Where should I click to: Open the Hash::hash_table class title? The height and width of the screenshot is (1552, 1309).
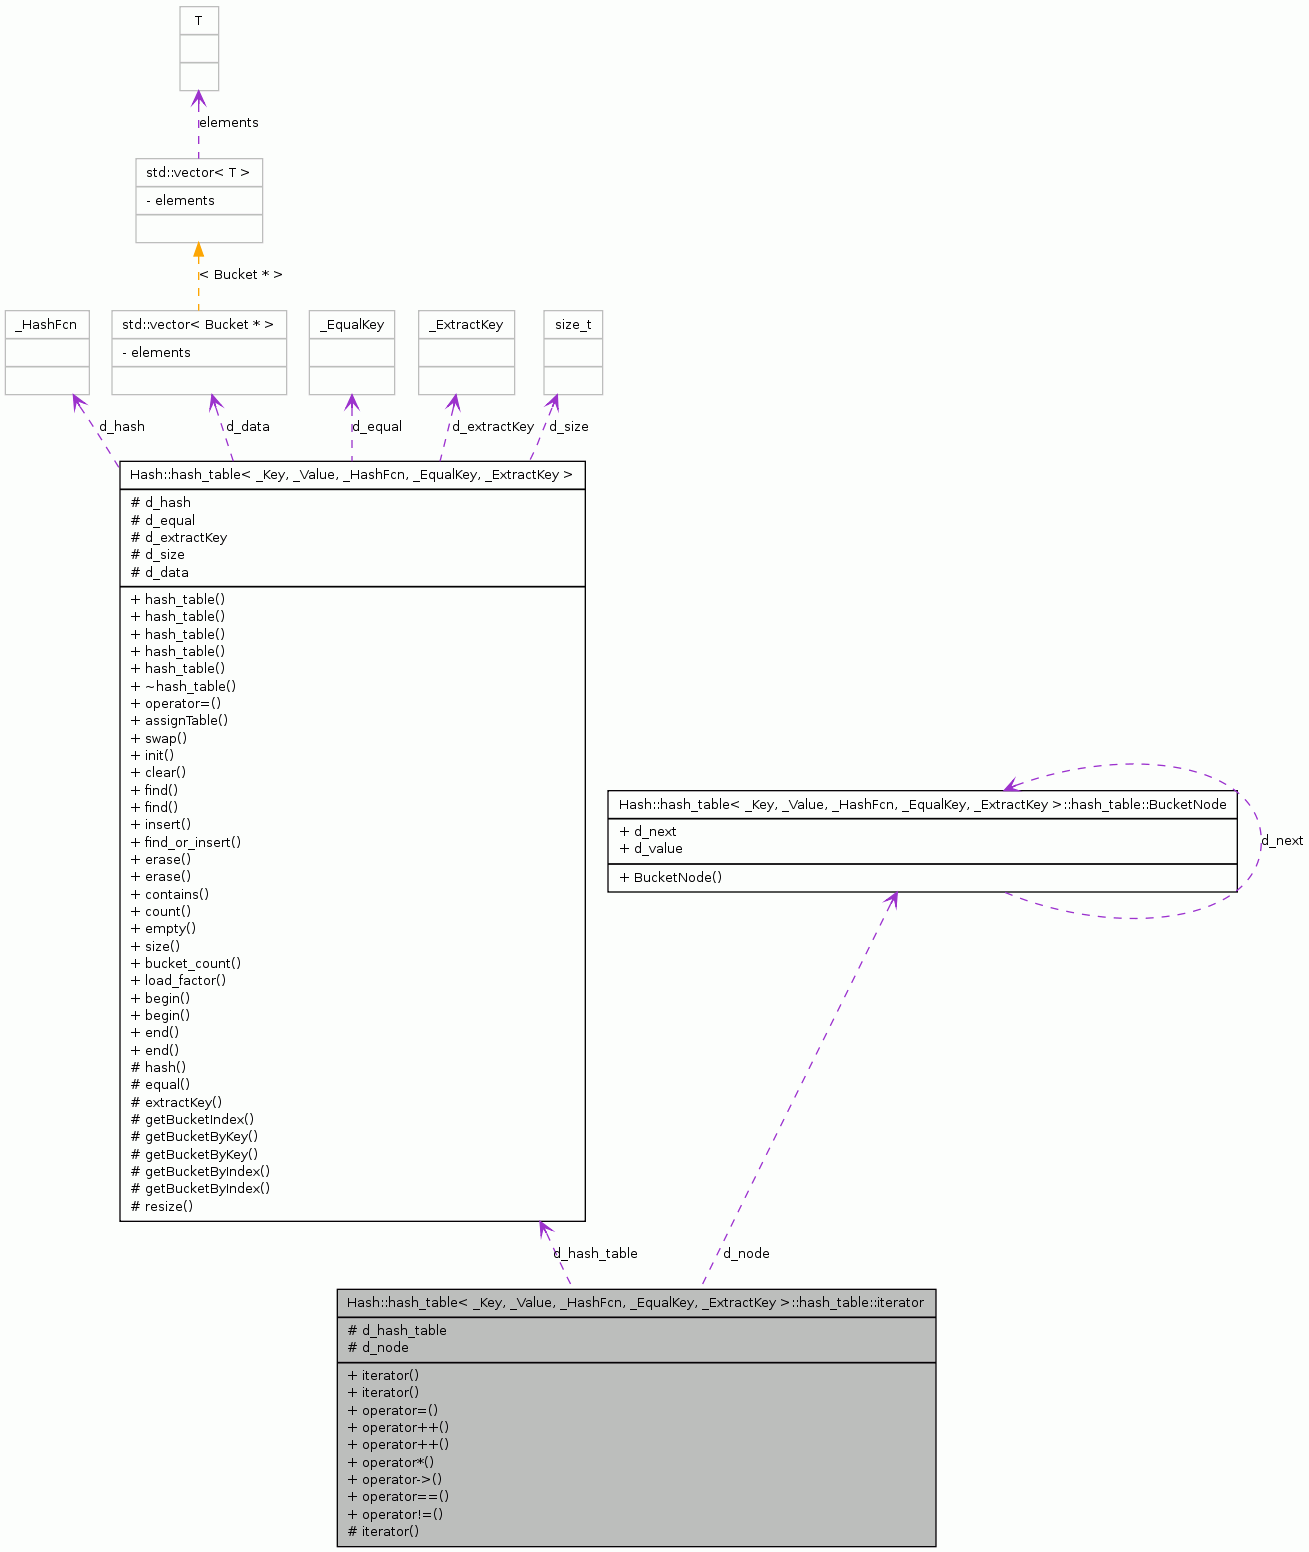pyautogui.click(x=352, y=475)
